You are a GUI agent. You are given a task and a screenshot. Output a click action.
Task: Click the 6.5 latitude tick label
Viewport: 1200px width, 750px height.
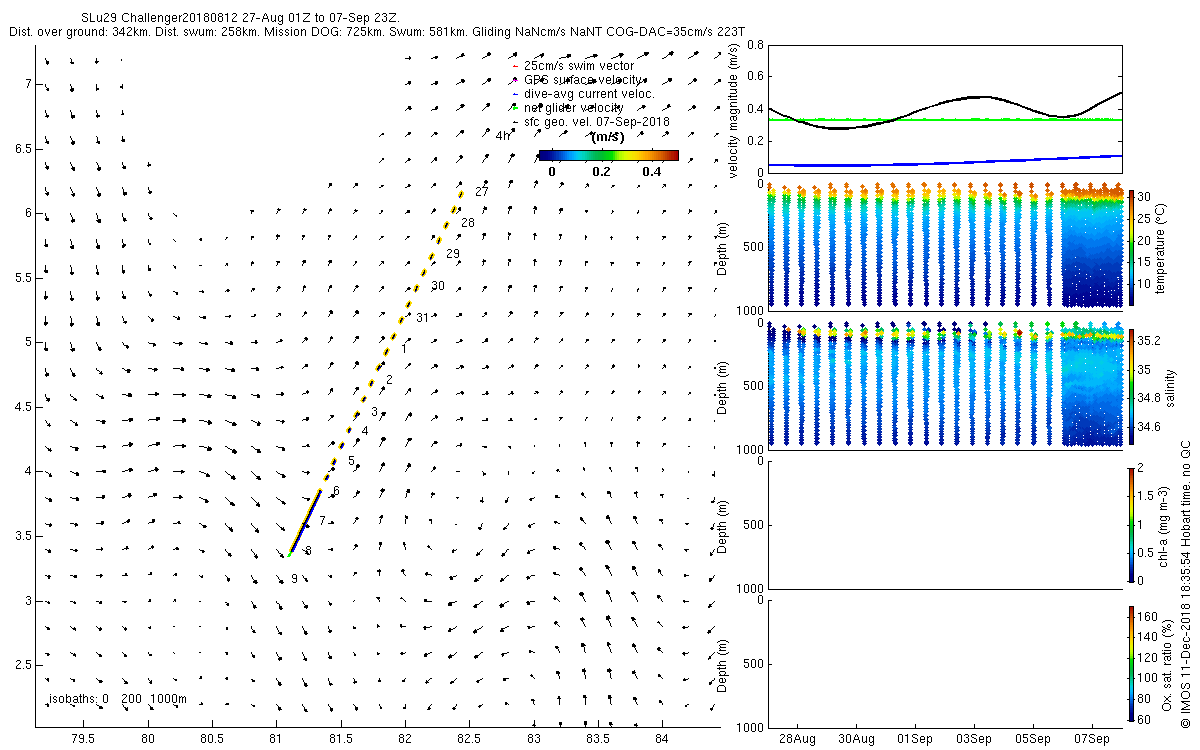coord(24,148)
